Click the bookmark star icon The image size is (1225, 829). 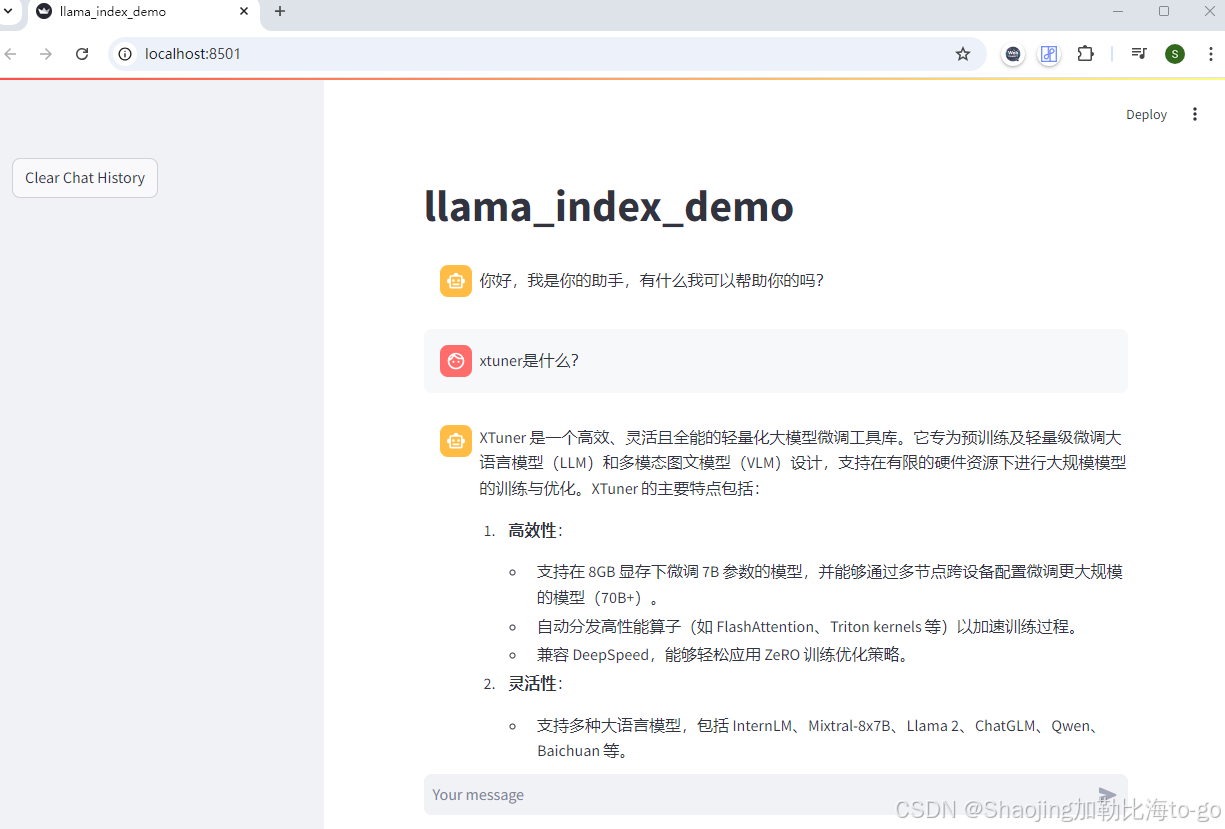[x=963, y=54]
